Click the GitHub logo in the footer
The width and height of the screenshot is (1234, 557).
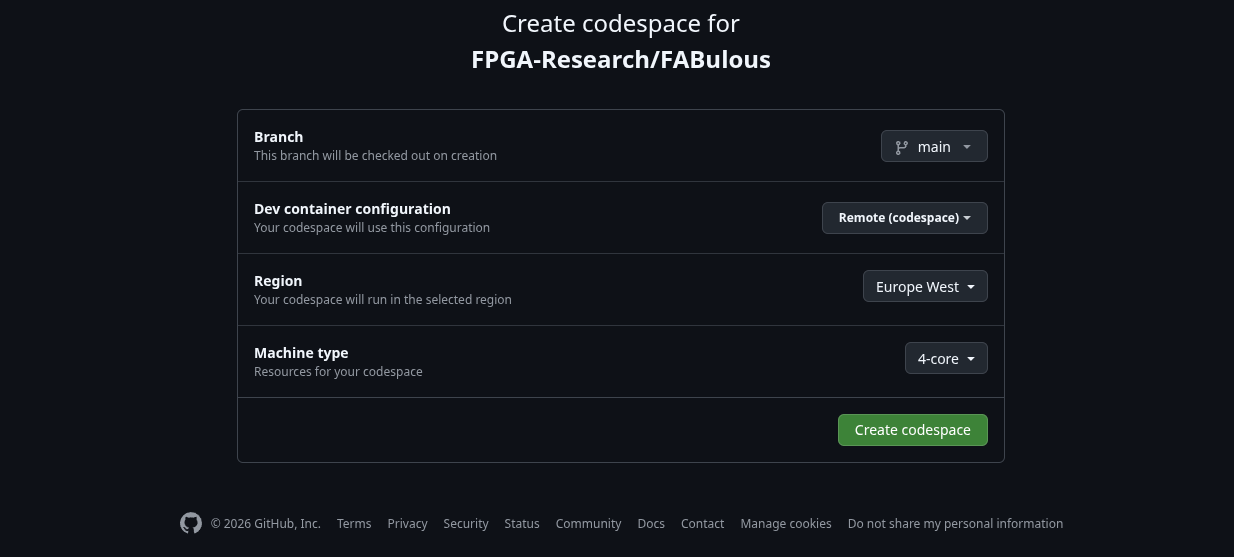(191, 523)
